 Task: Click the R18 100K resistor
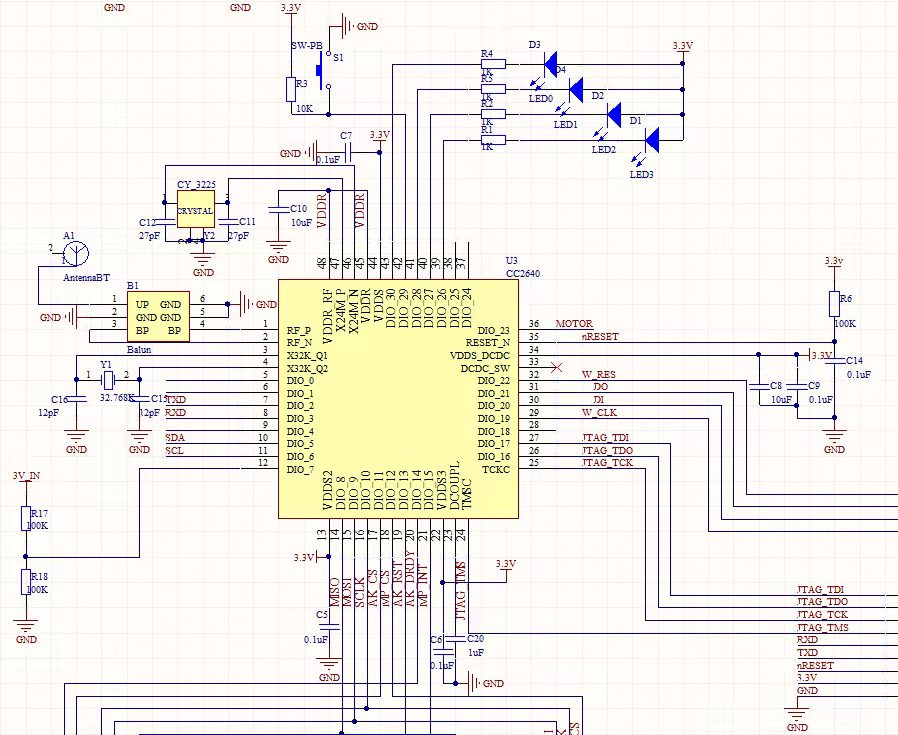click(x=26, y=582)
